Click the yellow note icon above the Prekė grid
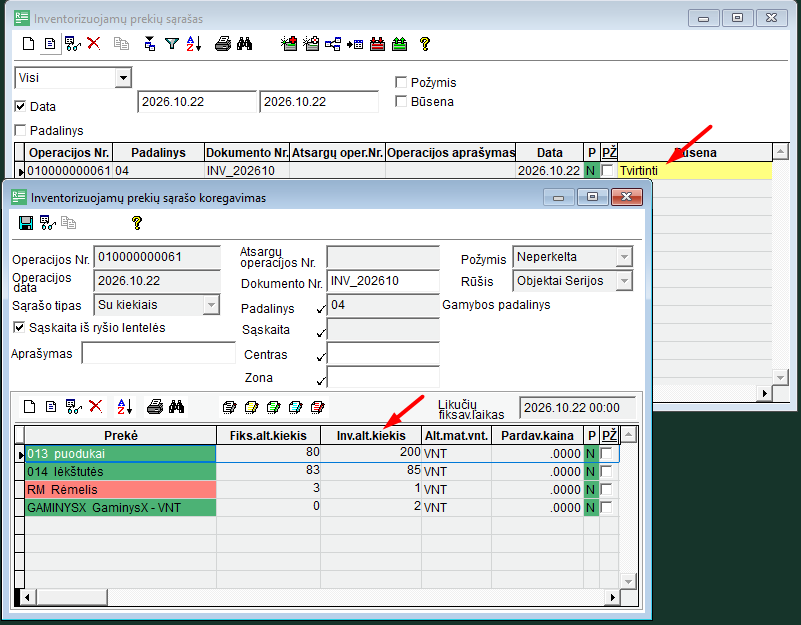This screenshot has width=801, height=625. coord(251,407)
